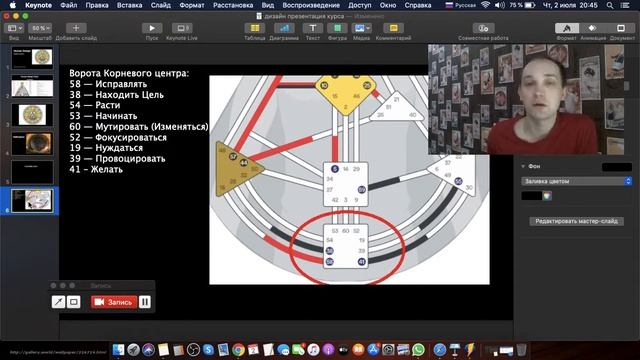The height and width of the screenshot is (360, 640).
Task: Click the volume icon in the menu bar
Action: click(500, 5)
